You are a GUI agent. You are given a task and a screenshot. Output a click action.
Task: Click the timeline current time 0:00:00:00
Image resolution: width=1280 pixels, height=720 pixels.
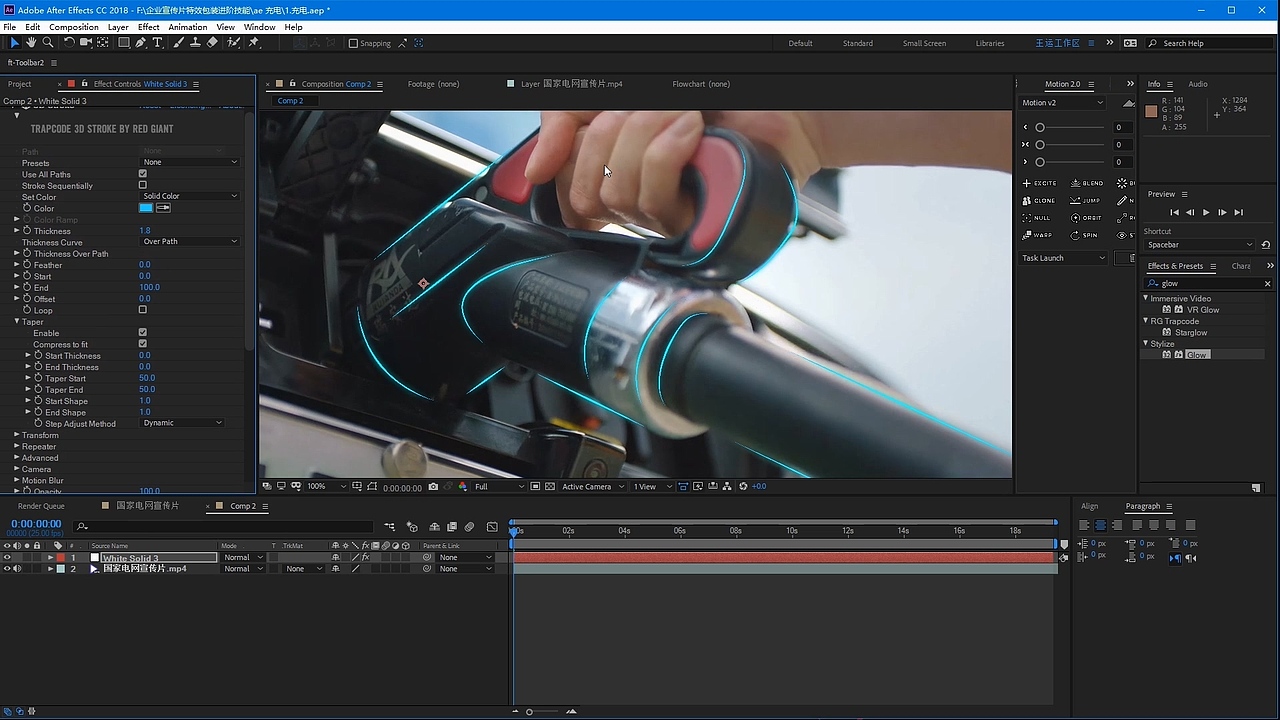pos(36,524)
